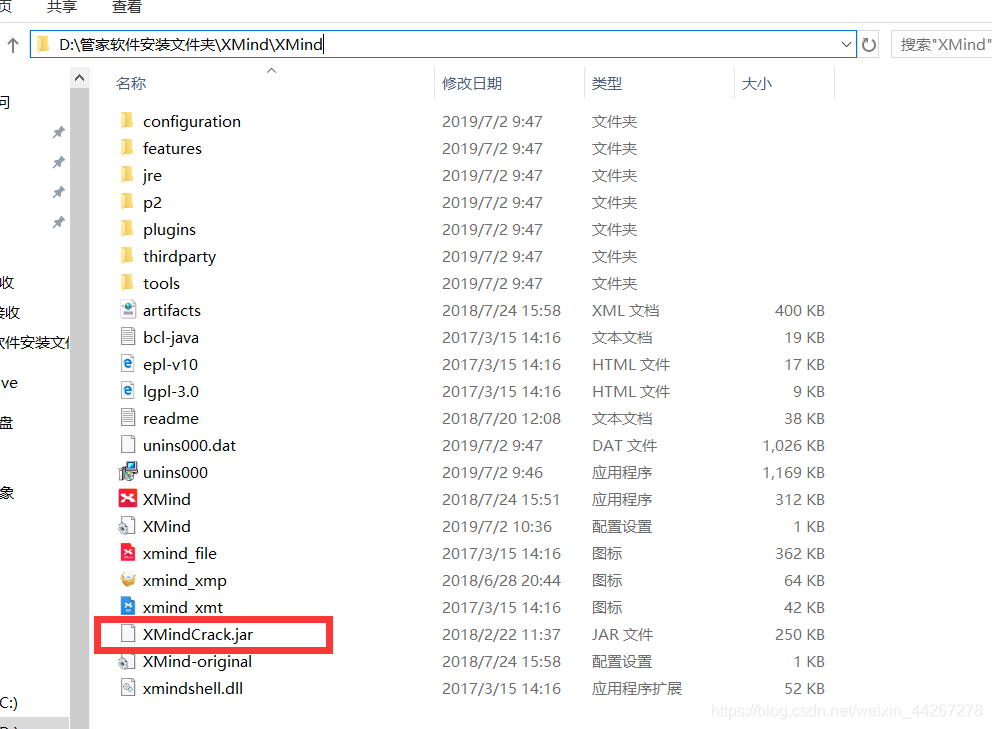Click the file name artifacts
This screenshot has width=992, height=729.
171,310
